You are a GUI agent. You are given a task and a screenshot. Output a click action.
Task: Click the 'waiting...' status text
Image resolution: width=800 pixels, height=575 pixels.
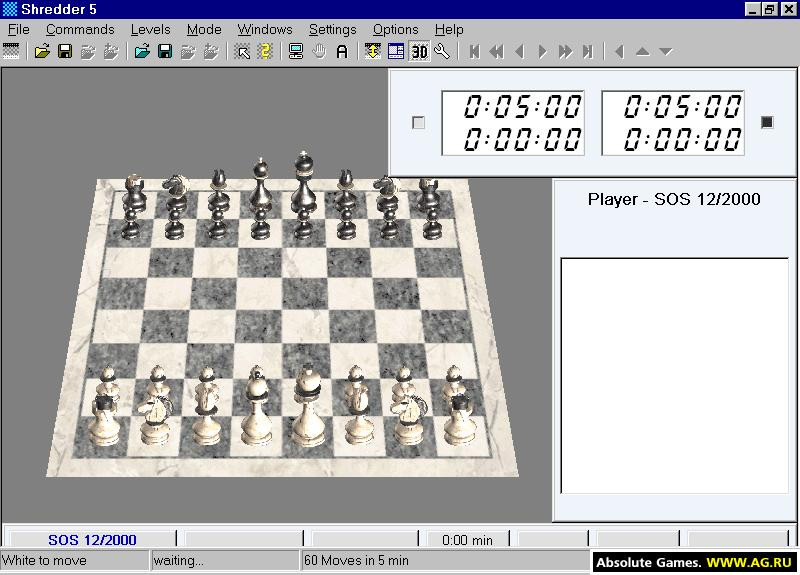coord(179,560)
